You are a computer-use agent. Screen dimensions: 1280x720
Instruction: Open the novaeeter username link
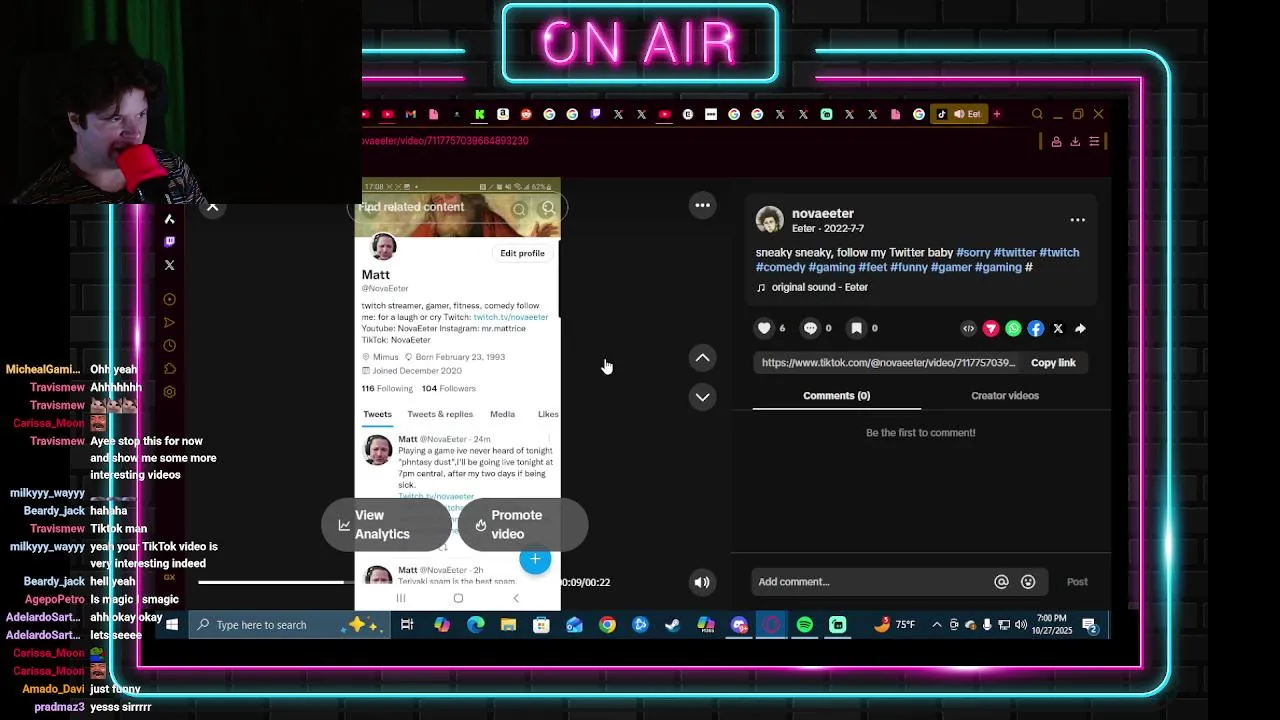(x=823, y=213)
